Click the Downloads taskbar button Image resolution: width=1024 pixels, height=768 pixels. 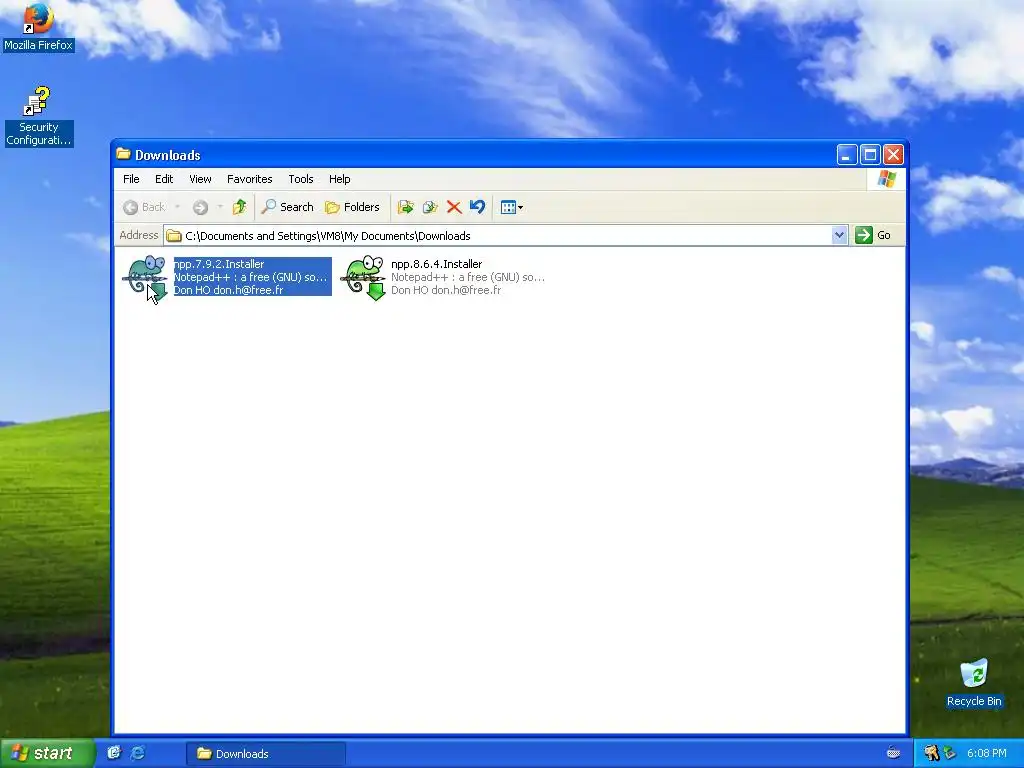[x=266, y=754]
